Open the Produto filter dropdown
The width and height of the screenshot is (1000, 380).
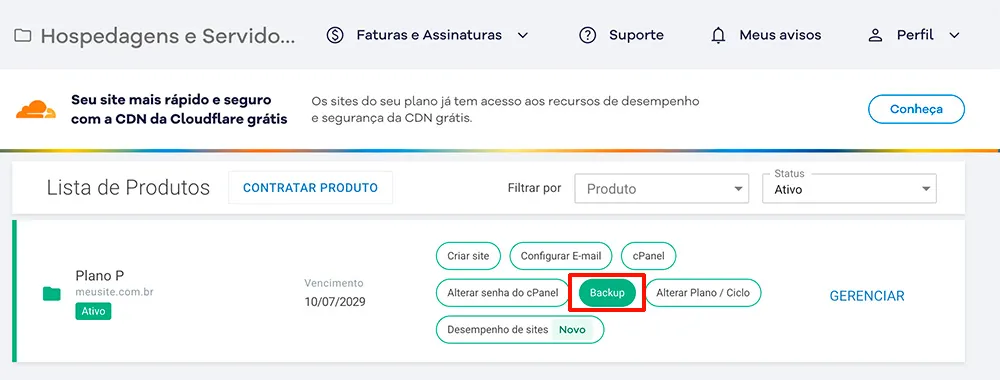click(x=661, y=189)
